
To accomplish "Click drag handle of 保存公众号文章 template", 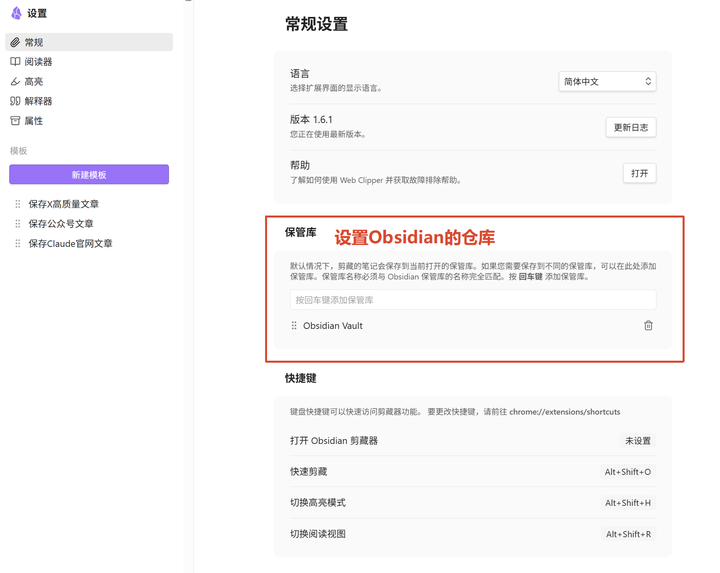I will (x=17, y=224).
